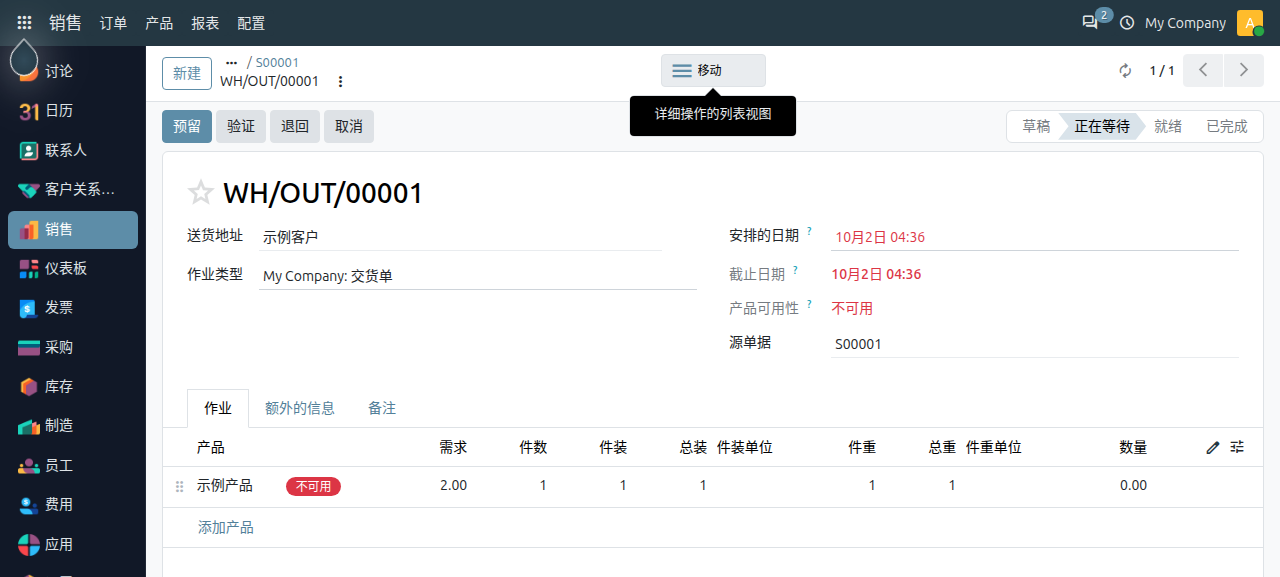
Task: Open the 报表 reporting menu
Action: (205, 23)
